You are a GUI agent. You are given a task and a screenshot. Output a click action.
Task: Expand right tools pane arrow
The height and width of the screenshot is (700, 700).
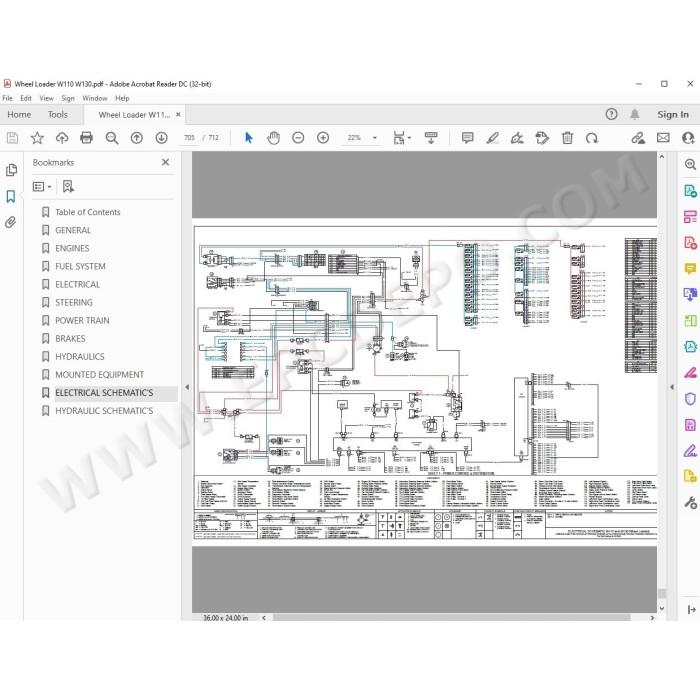[x=672, y=387]
